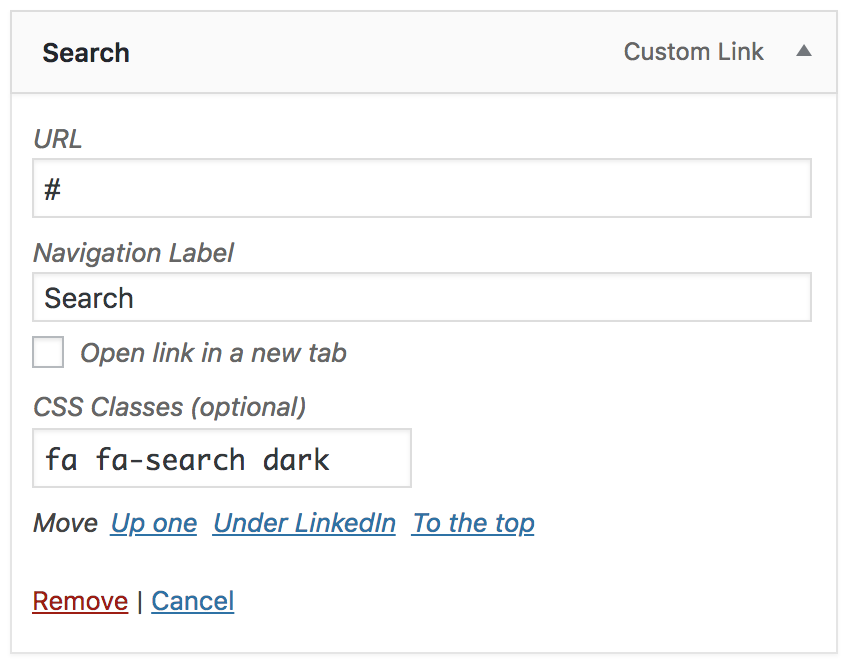
Task: Click the Navigation Label caption text
Action: [x=133, y=253]
